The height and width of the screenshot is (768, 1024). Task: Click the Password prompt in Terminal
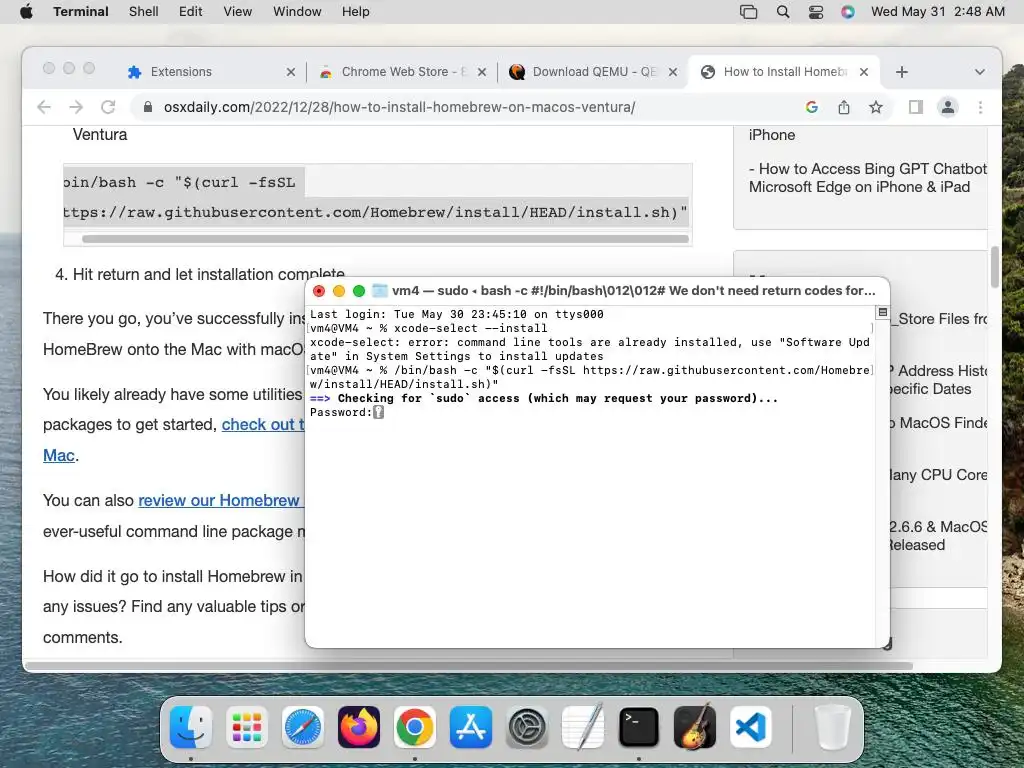[x=346, y=412]
